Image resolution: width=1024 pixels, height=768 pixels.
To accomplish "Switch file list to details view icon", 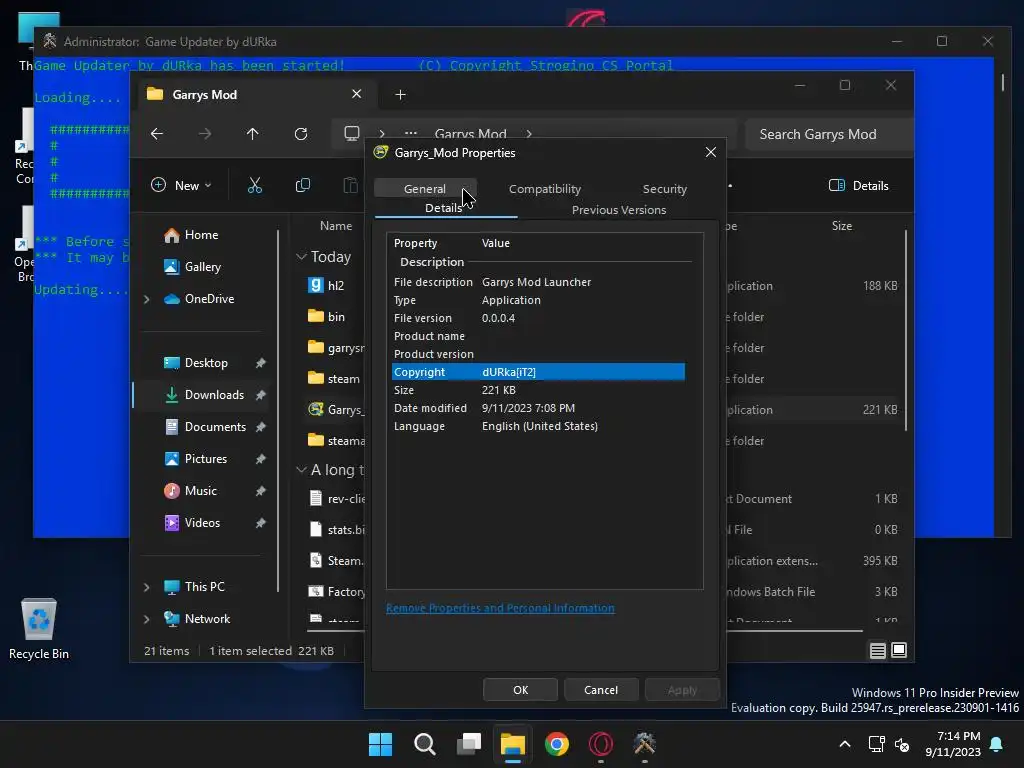I will [x=878, y=650].
